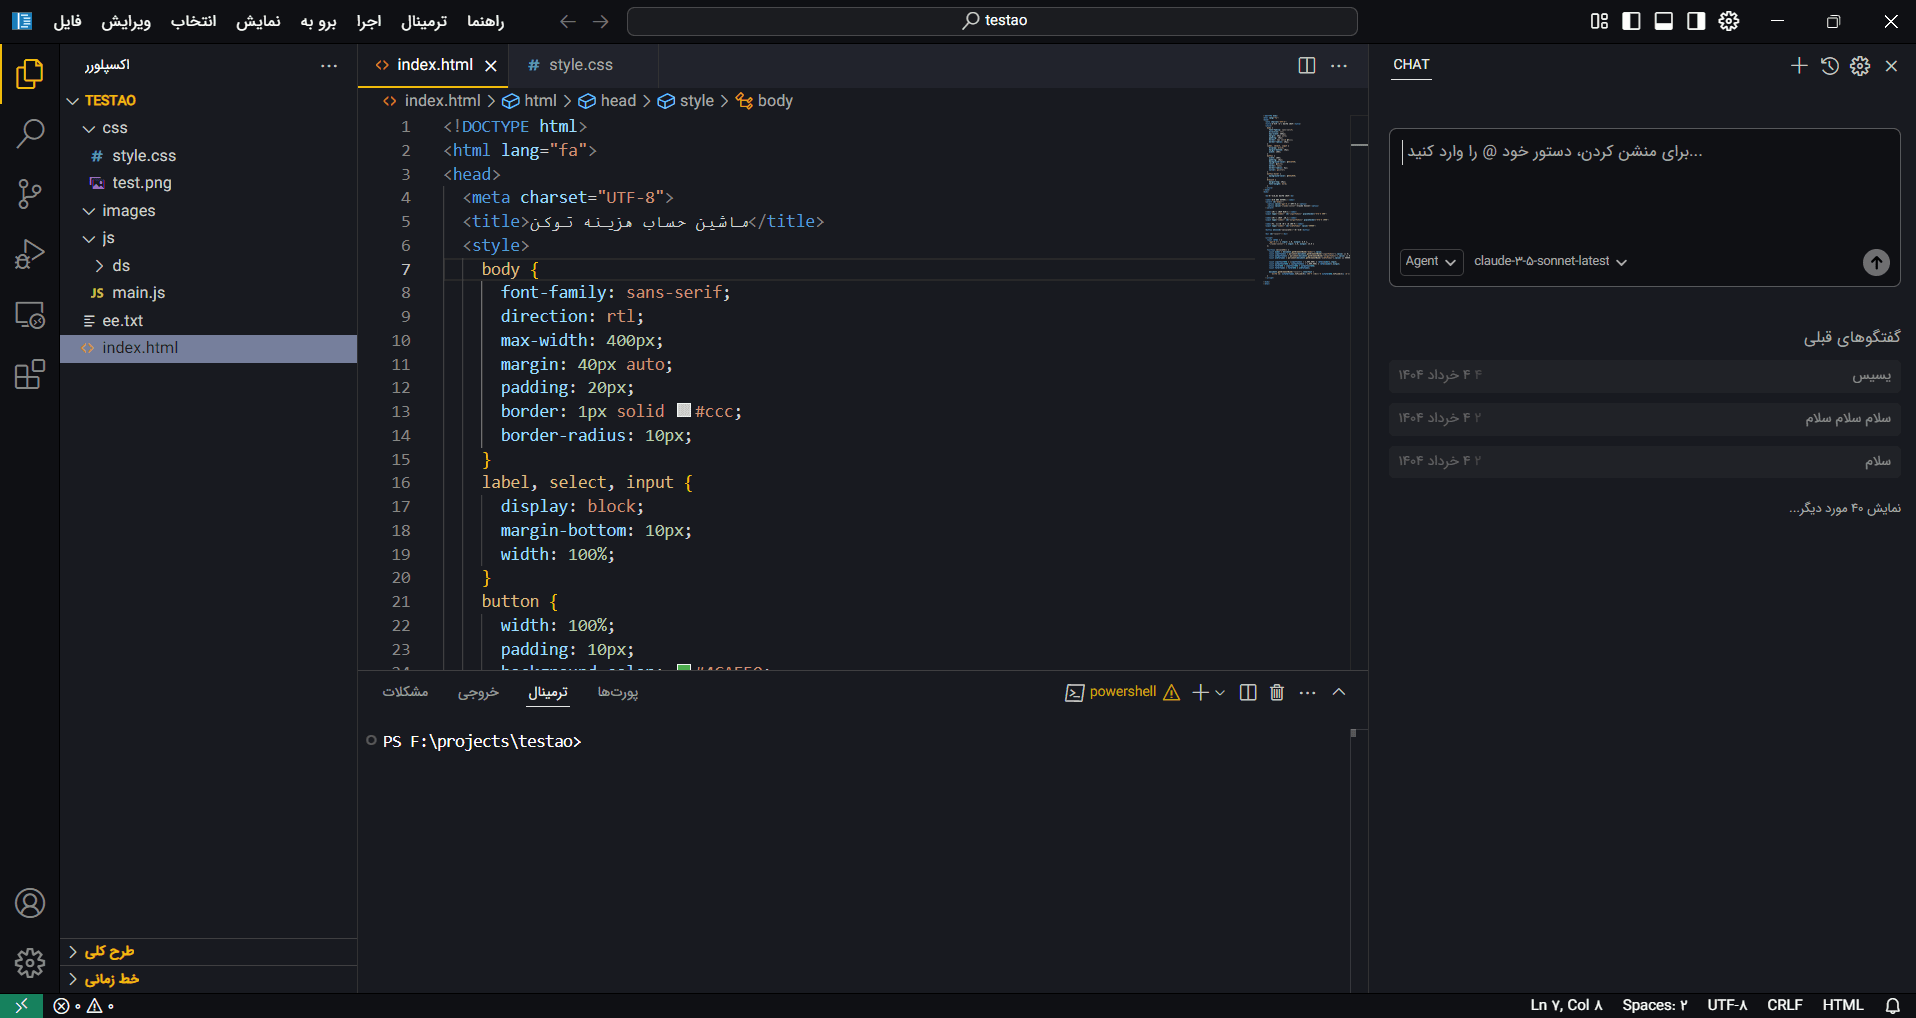The width and height of the screenshot is (1916, 1018).
Task: Expand the طرح کلی outline section
Action: point(208,951)
